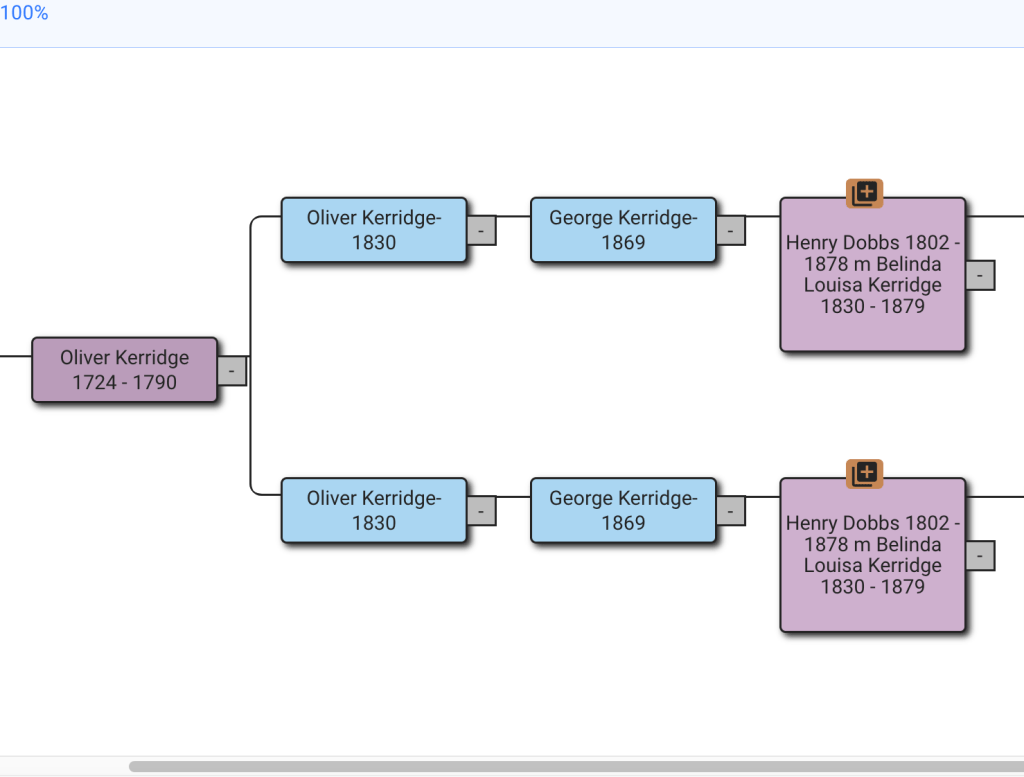The width and height of the screenshot is (1024, 777).
Task: Collapse upper branch George Kerridge-1869 node
Action: point(730,230)
